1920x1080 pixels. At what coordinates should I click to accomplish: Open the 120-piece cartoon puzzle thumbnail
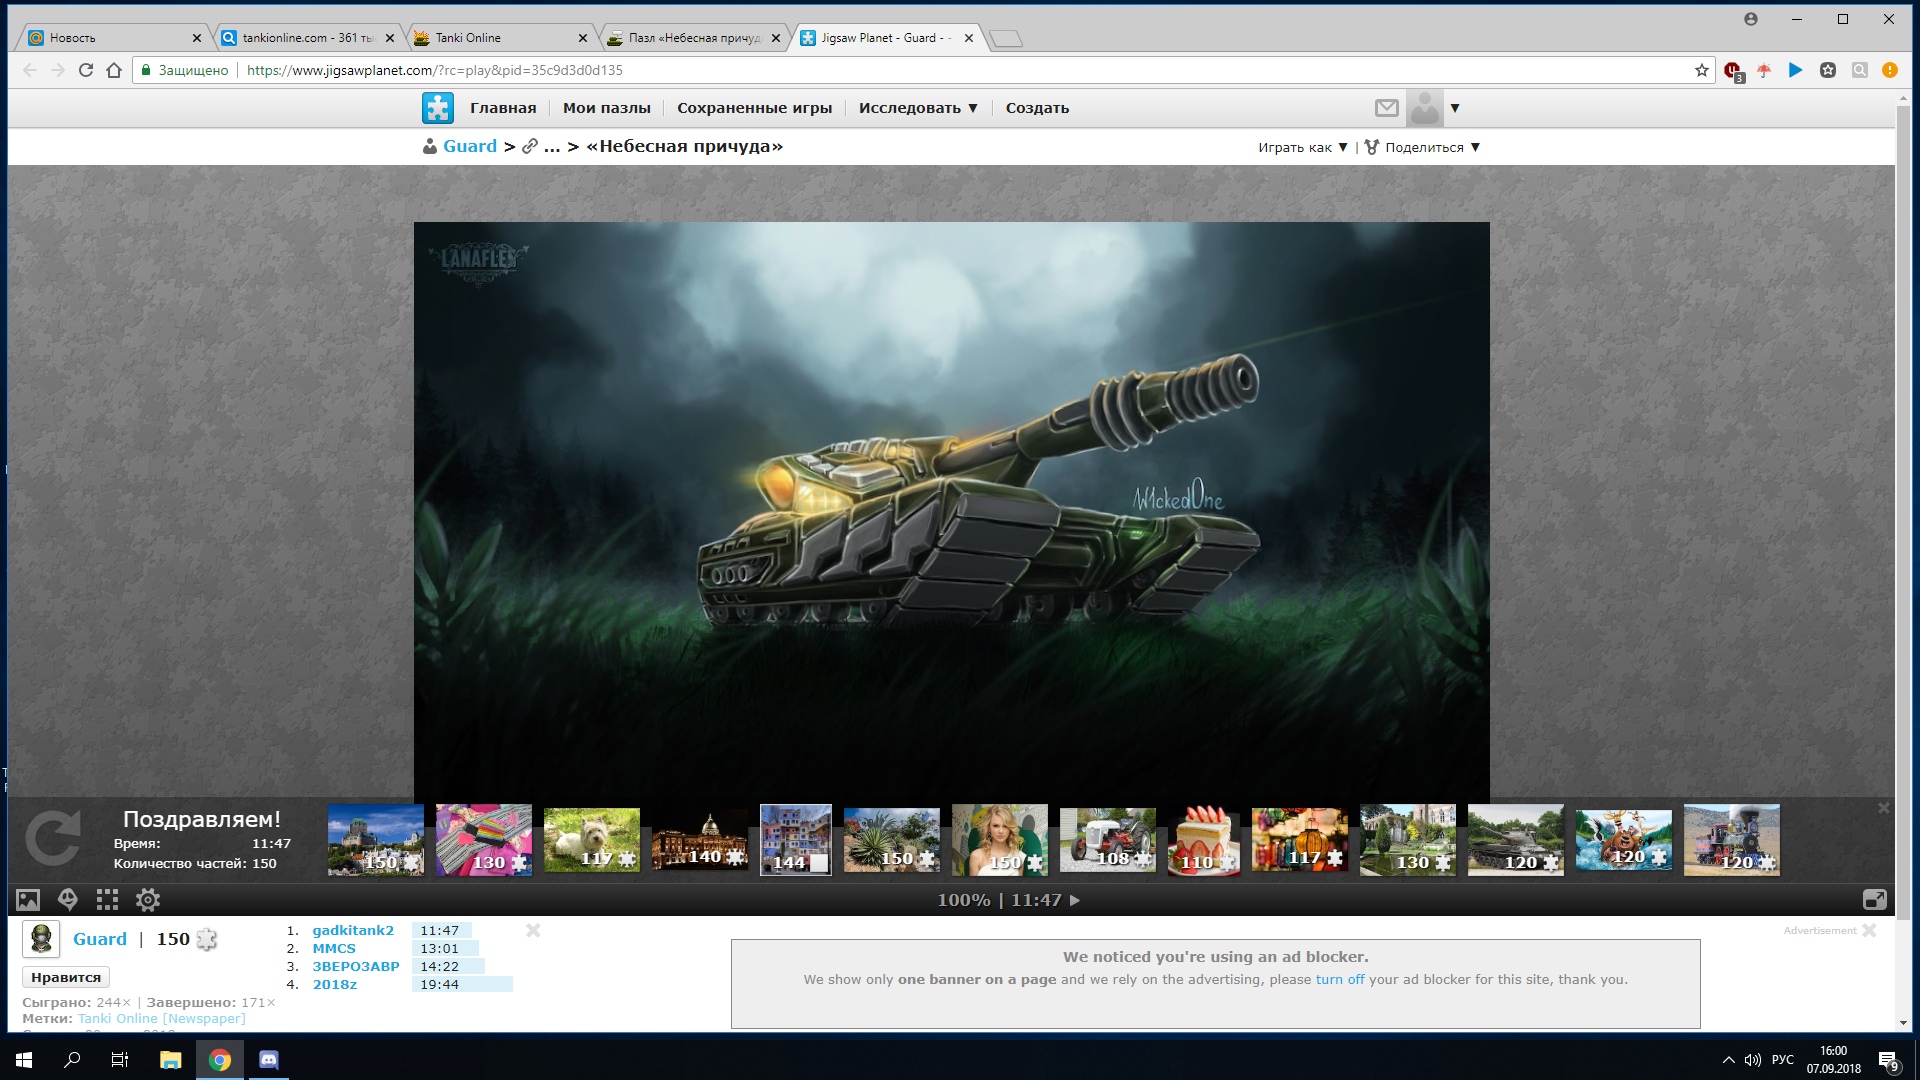click(x=1624, y=840)
